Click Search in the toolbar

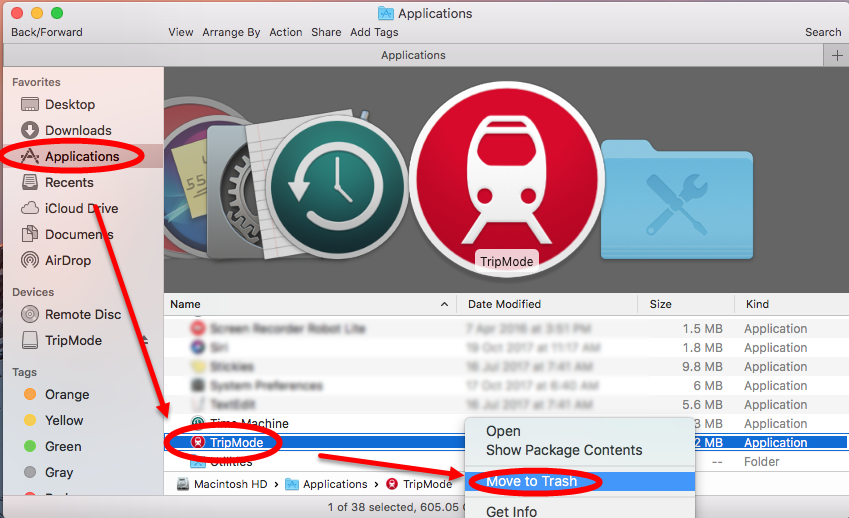[823, 32]
